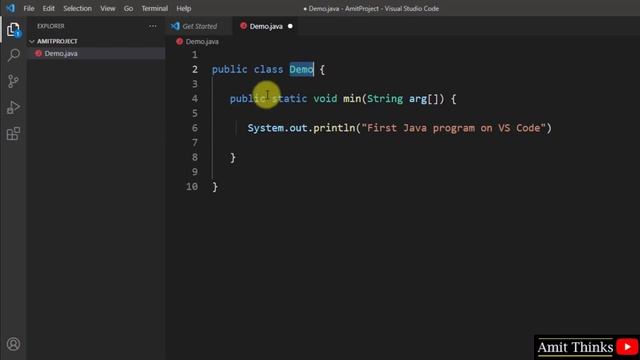This screenshot has height=360, width=640.
Task: Open the Search view icon
Action: (x=13, y=55)
